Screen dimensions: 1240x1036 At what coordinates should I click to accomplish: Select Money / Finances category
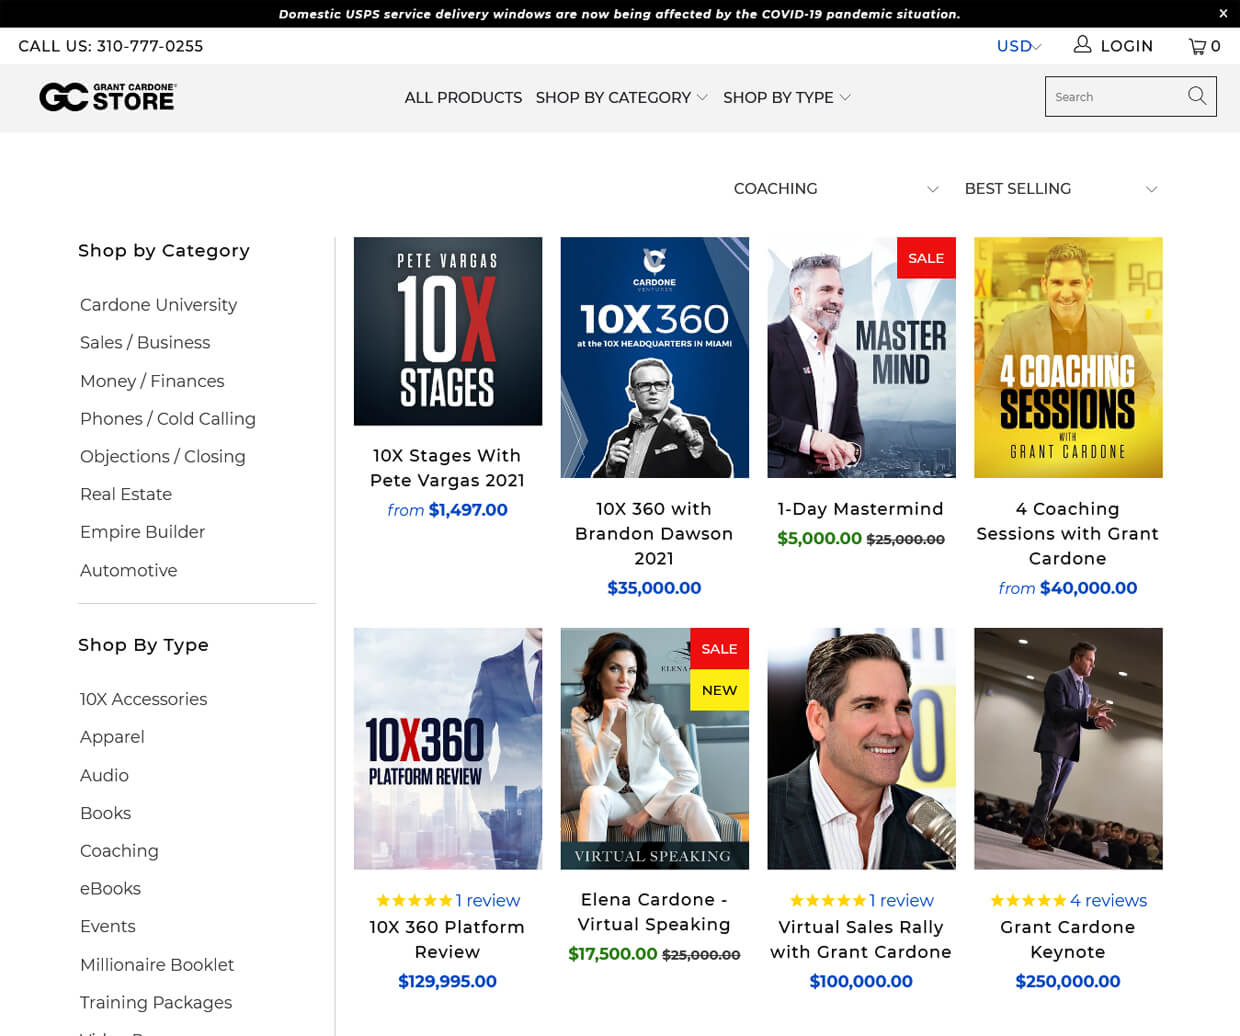coord(152,381)
